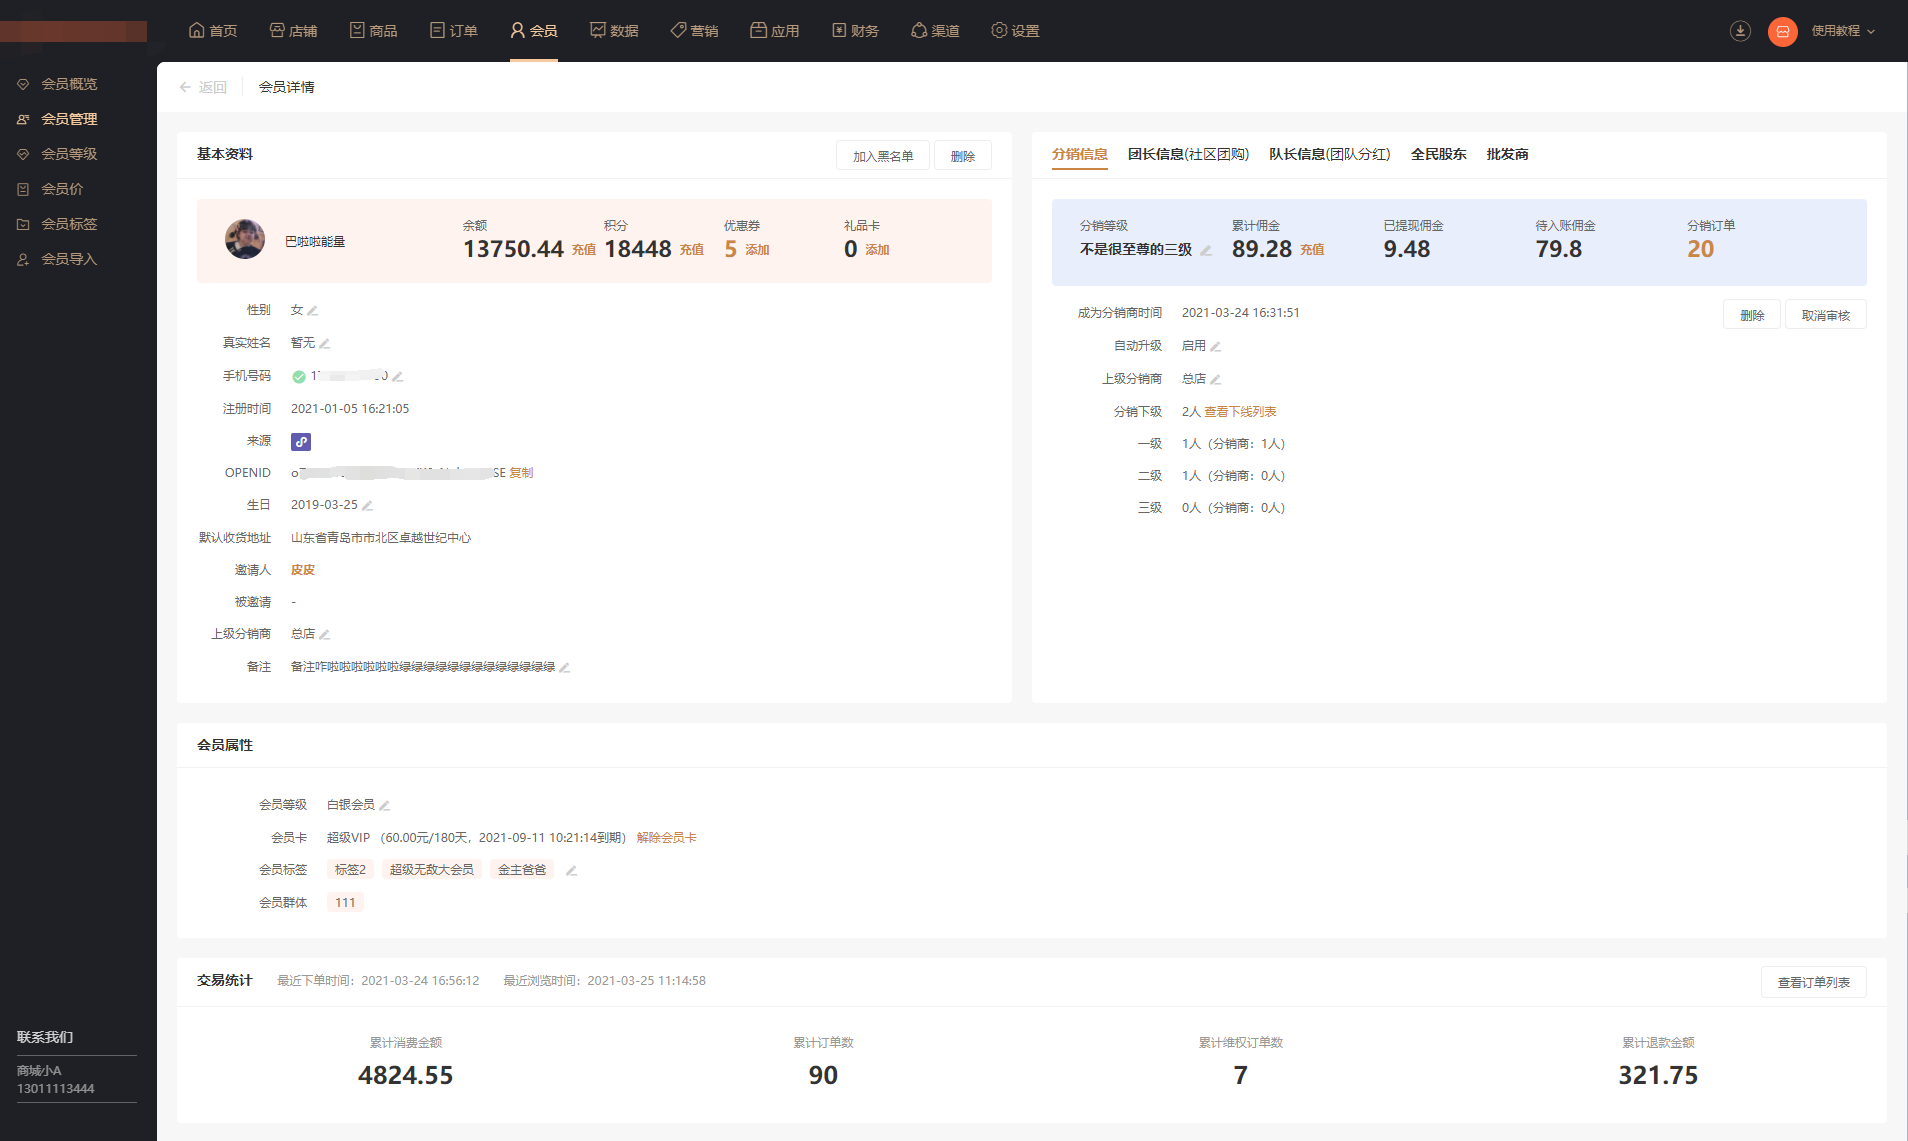Select 会员等级 in the sidebar
1908x1141 pixels.
(x=69, y=154)
